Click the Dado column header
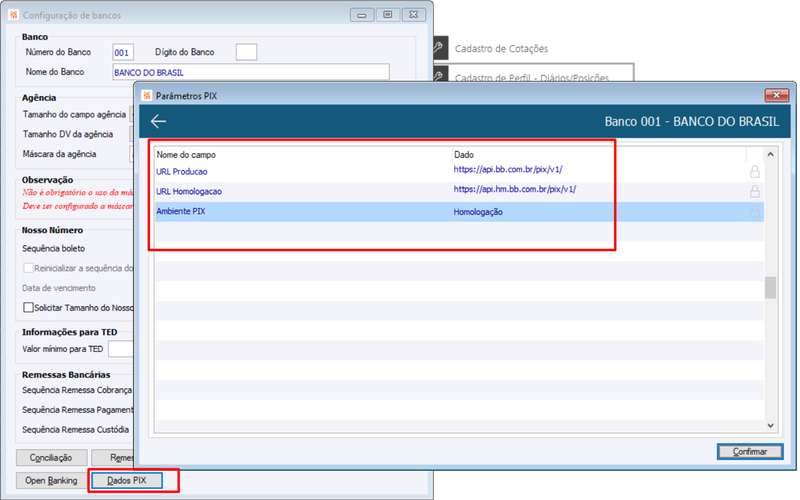The height and width of the screenshot is (500, 800). [x=599, y=154]
